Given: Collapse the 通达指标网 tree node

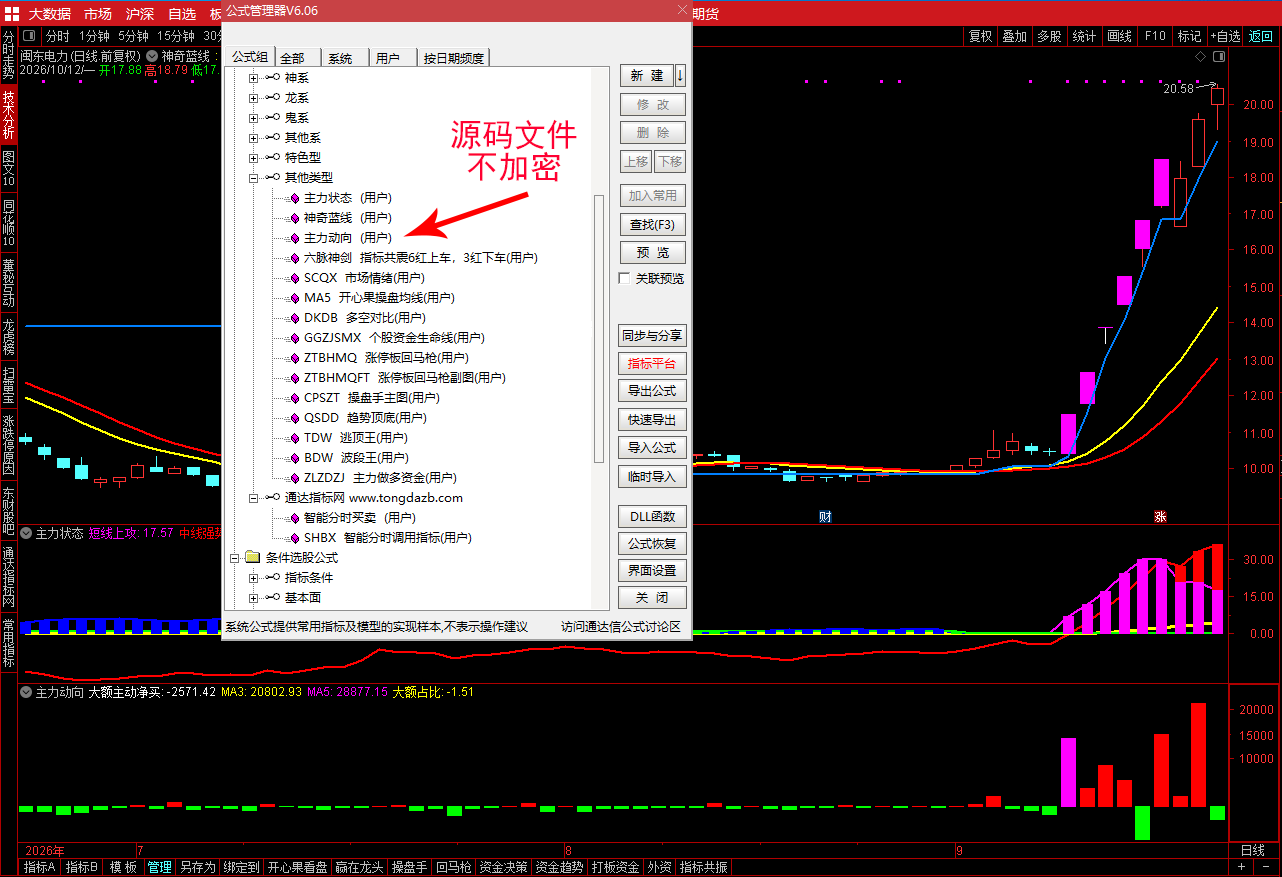Looking at the screenshot, I should tap(254, 498).
